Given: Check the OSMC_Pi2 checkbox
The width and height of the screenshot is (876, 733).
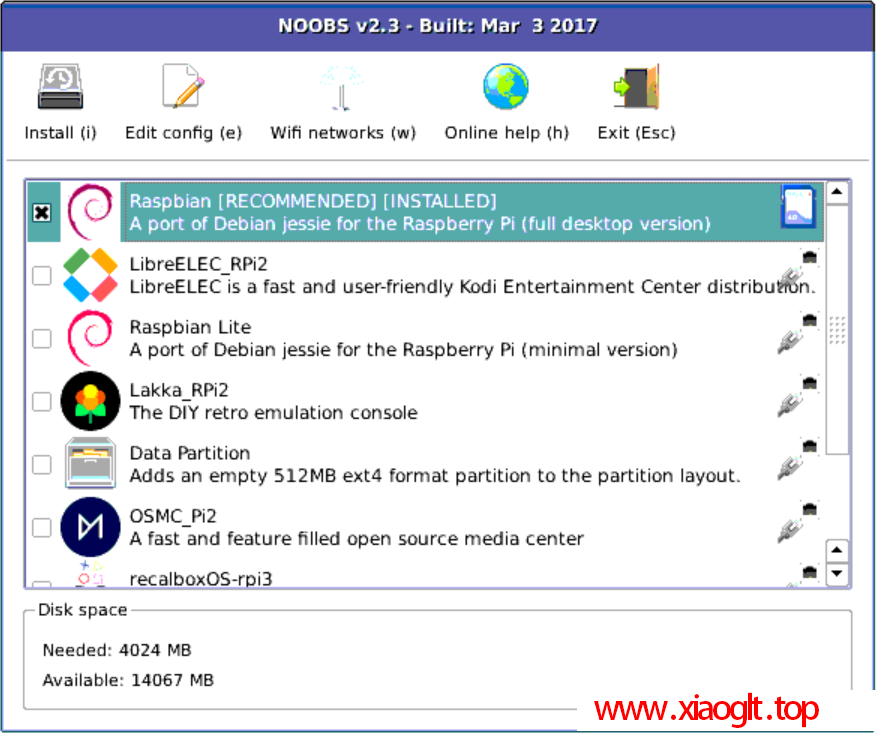Looking at the screenshot, I should point(42,527).
